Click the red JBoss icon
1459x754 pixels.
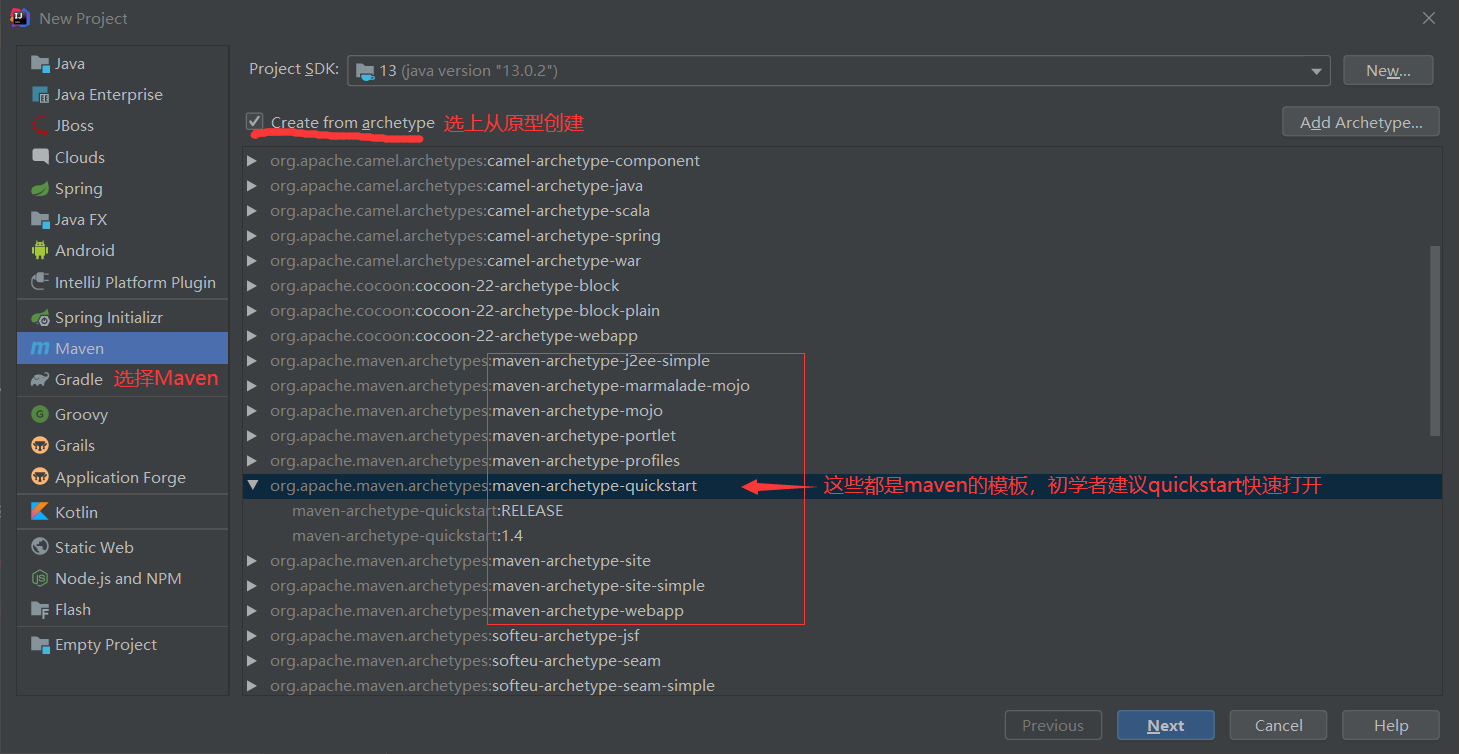[40, 126]
